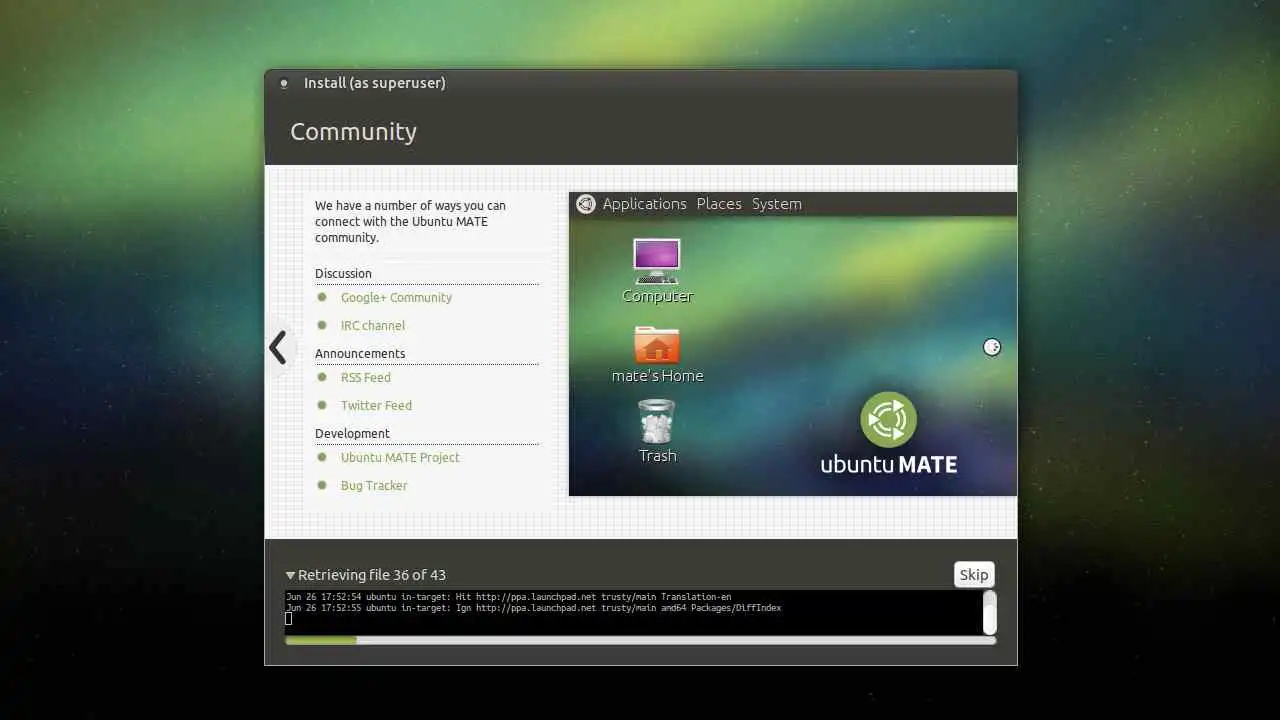This screenshot has height=720, width=1280.
Task: Open the RSS Feed link
Action: 365,378
